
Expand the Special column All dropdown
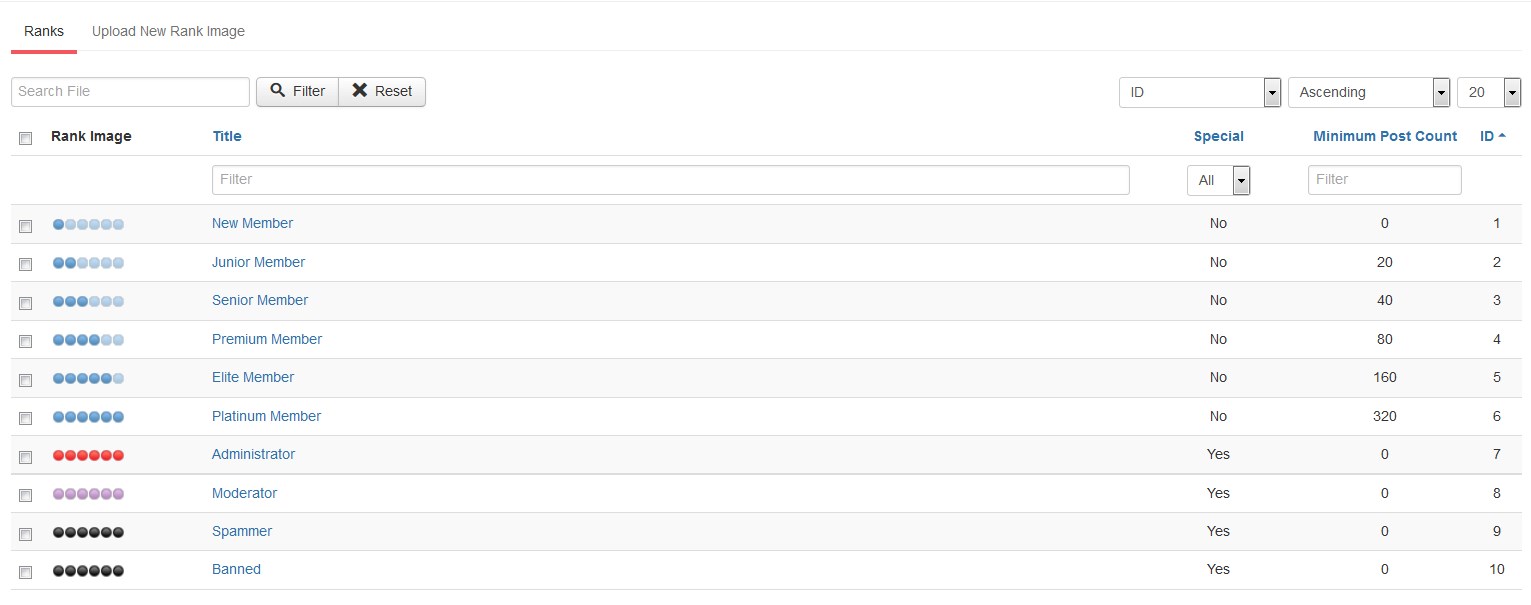pos(1219,180)
